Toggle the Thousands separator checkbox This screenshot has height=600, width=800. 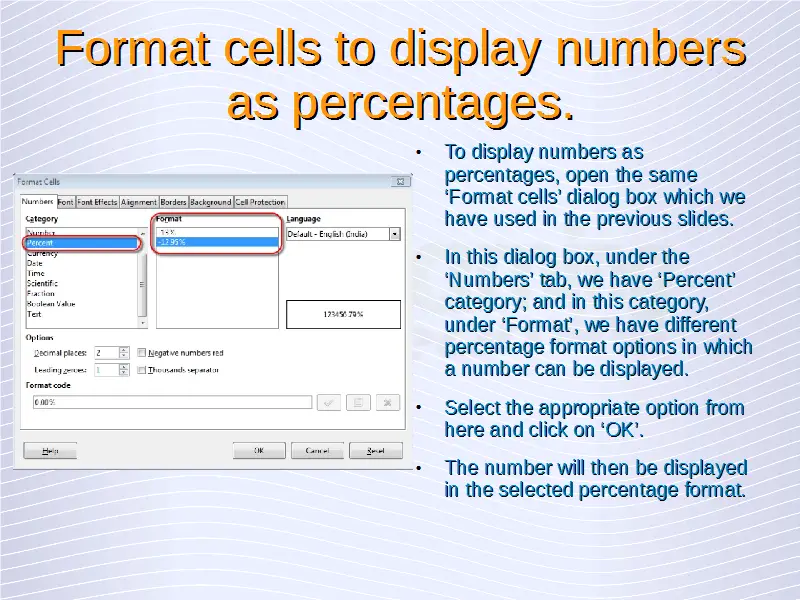[x=142, y=370]
